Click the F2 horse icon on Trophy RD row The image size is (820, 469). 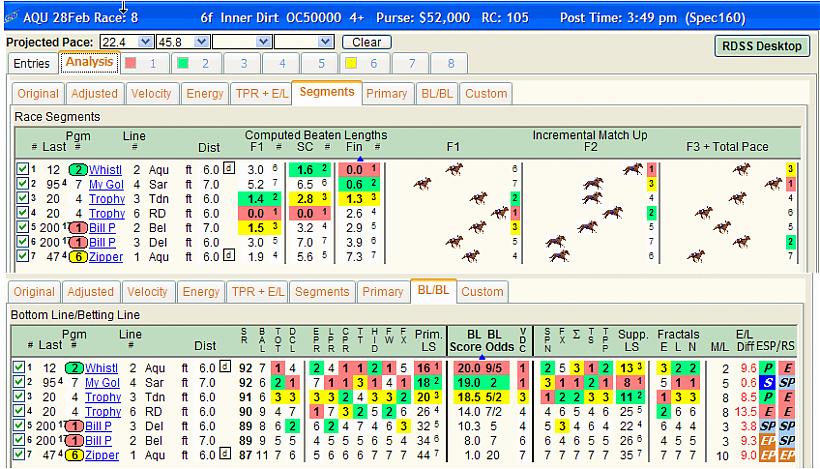pos(612,212)
